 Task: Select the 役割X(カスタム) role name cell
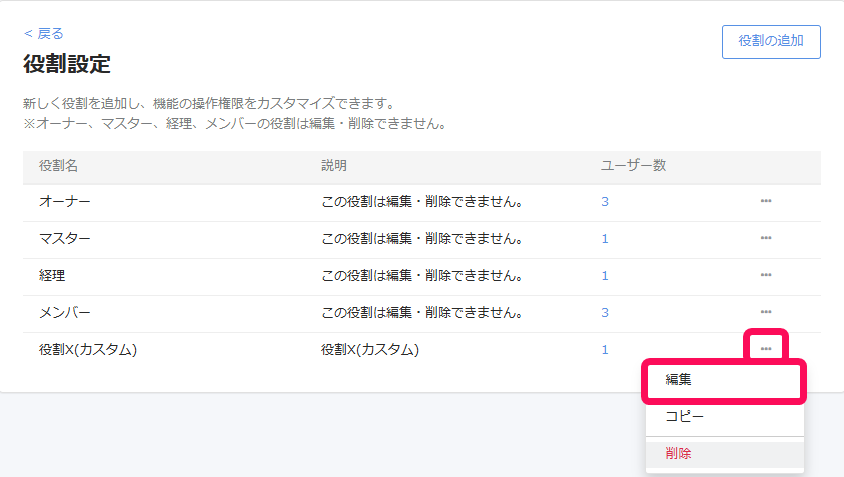88,349
